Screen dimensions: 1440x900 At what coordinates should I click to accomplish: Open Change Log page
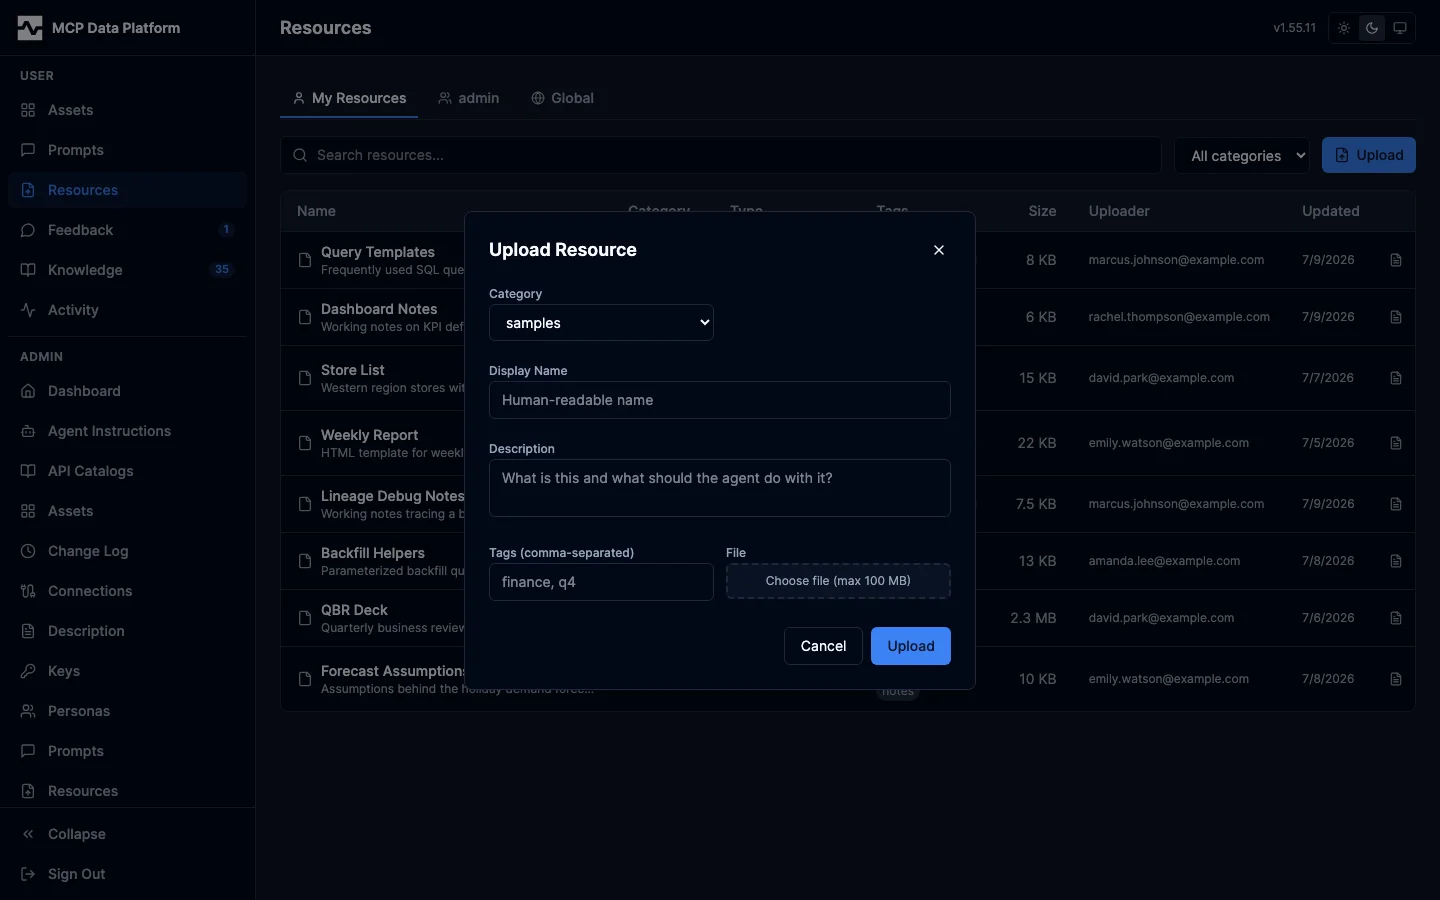(127, 551)
